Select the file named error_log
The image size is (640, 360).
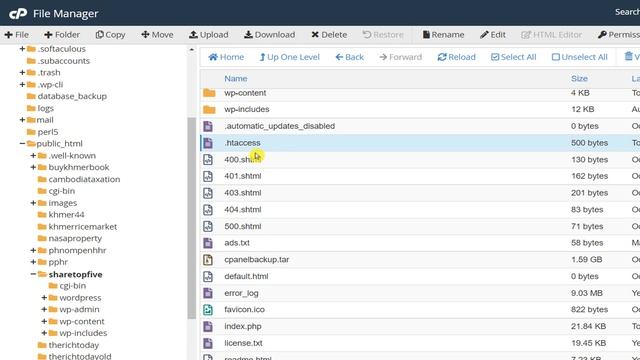coord(241,293)
